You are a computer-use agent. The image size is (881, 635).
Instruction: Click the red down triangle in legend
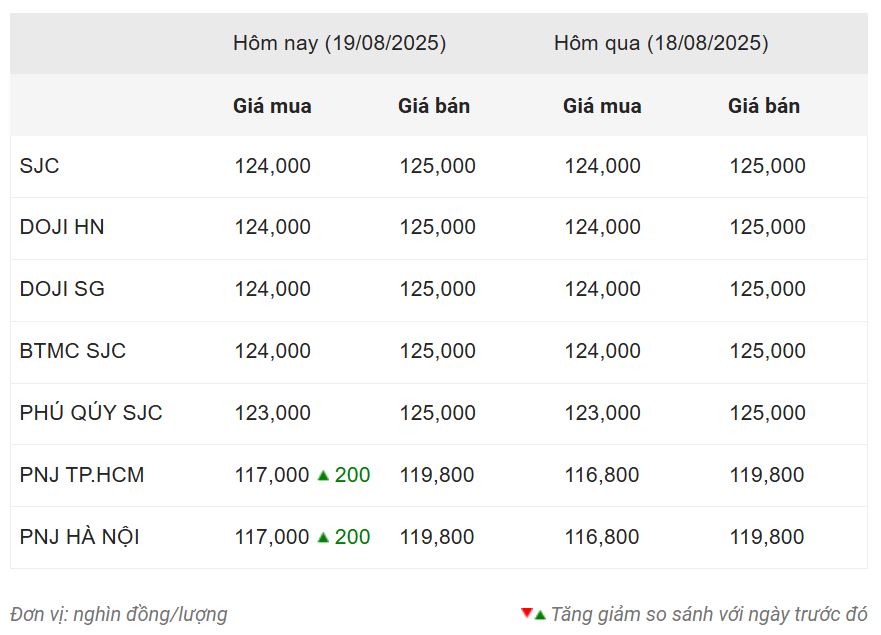526,613
